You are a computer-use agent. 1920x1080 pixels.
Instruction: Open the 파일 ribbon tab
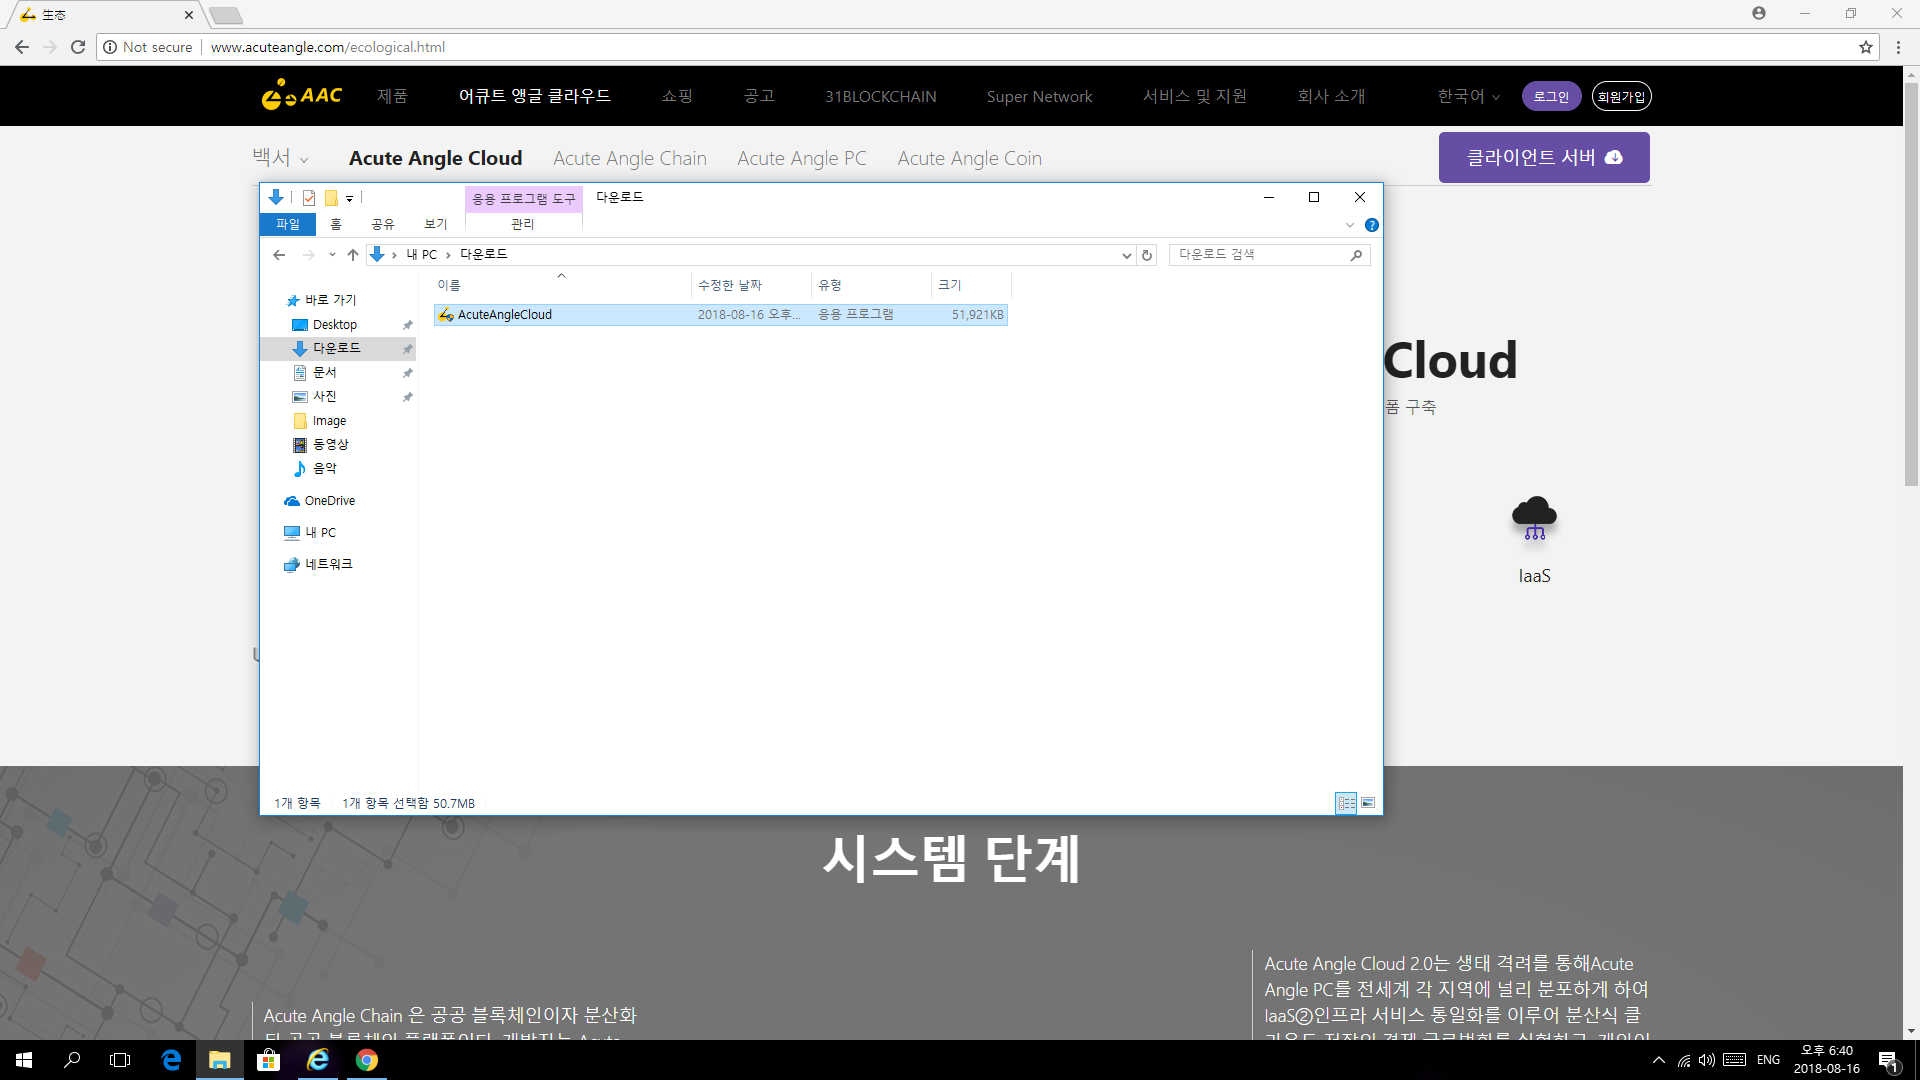tap(287, 224)
